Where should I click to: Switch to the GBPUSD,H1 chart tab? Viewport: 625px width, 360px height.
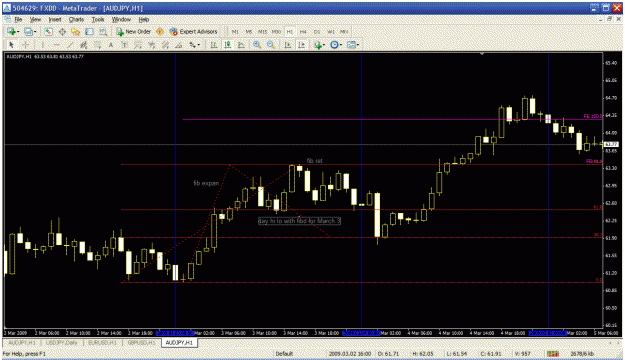point(142,343)
